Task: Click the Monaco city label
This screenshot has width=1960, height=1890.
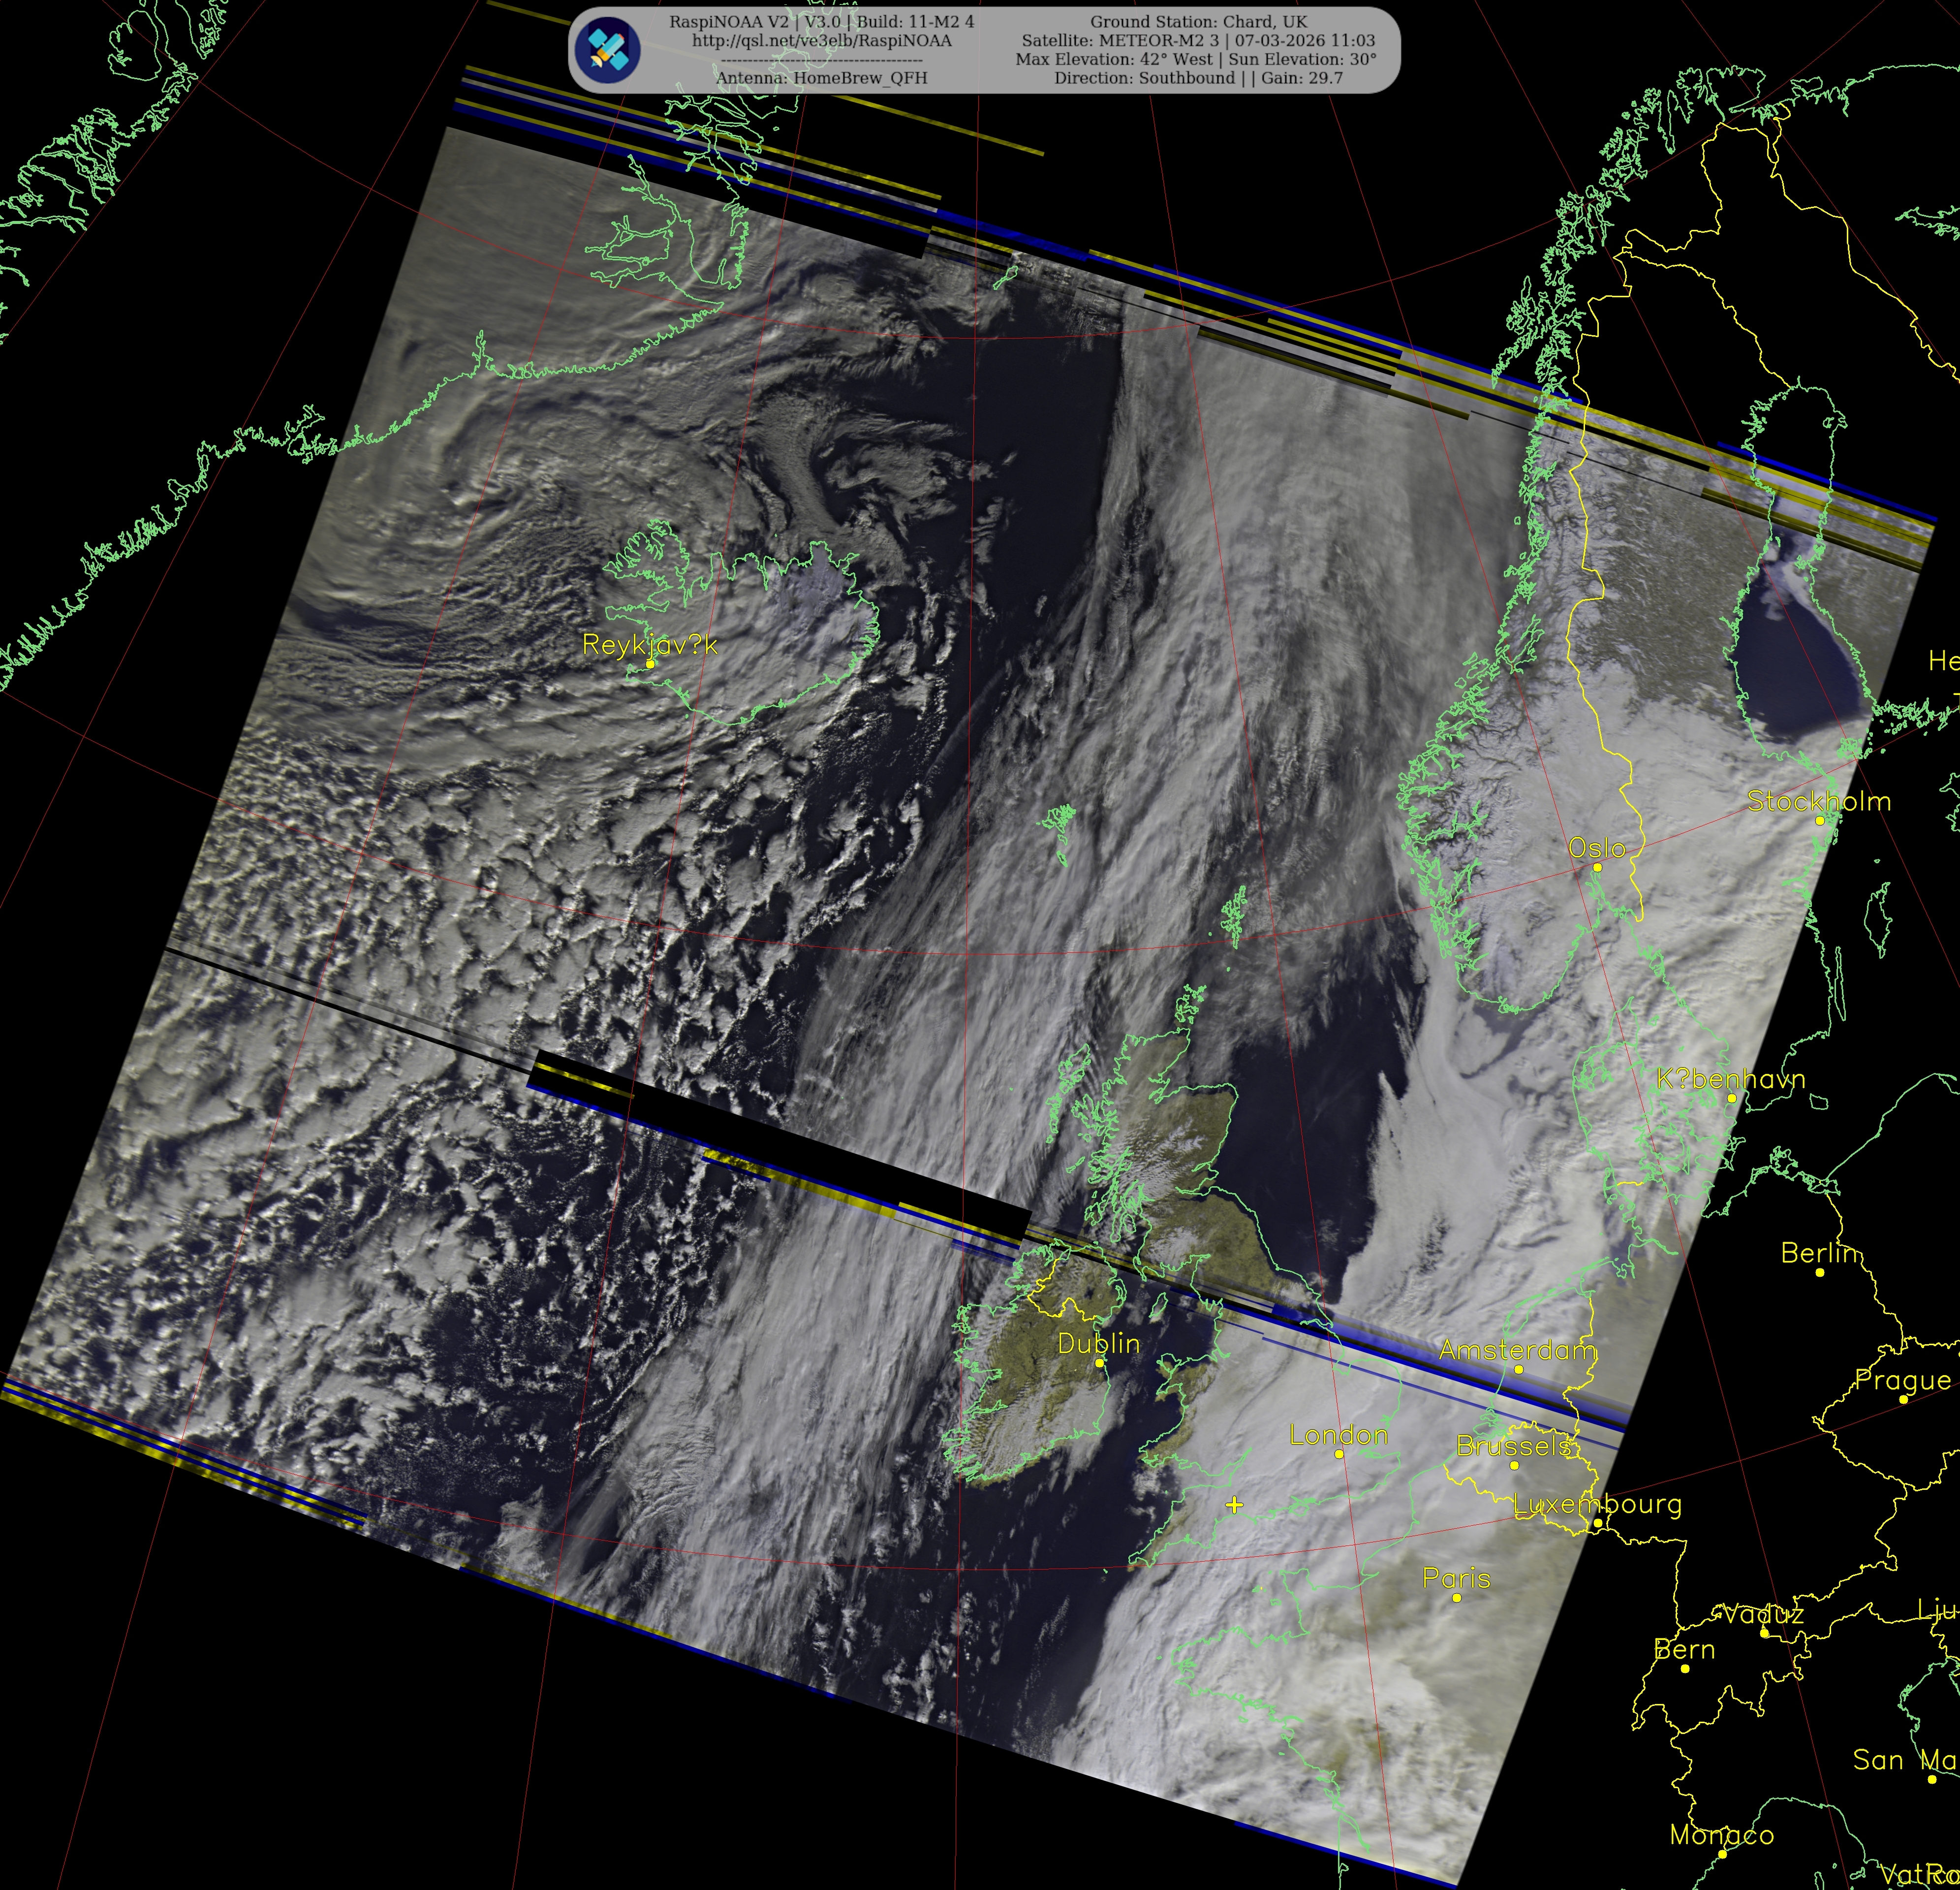Action: click(1722, 1835)
